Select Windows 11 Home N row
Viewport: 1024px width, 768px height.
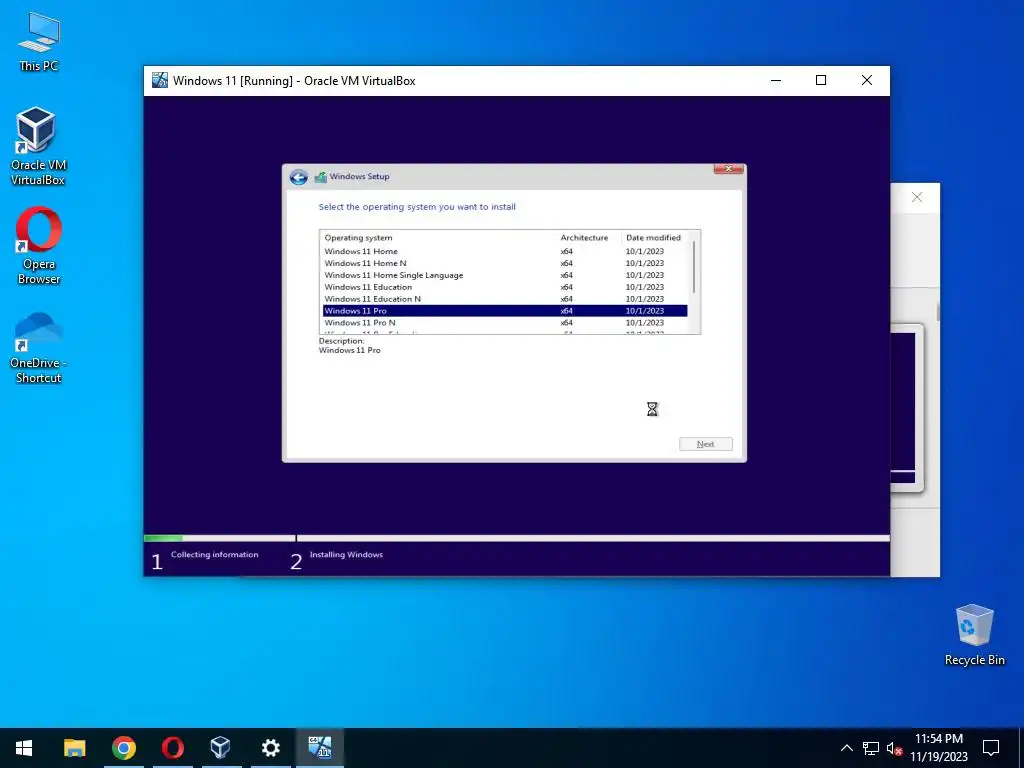(505, 263)
